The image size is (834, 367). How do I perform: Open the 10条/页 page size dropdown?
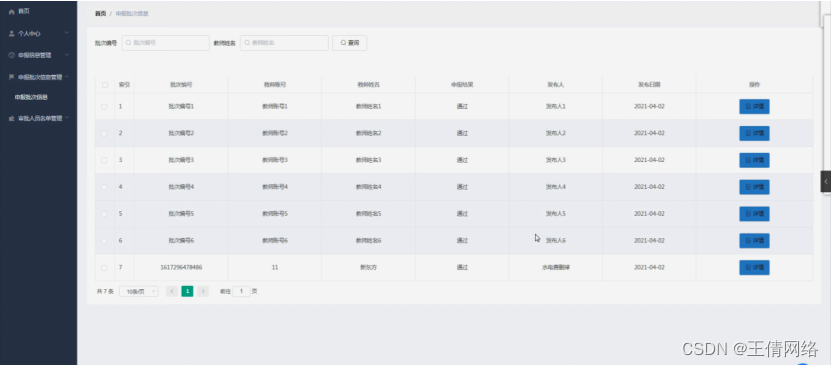click(x=138, y=291)
